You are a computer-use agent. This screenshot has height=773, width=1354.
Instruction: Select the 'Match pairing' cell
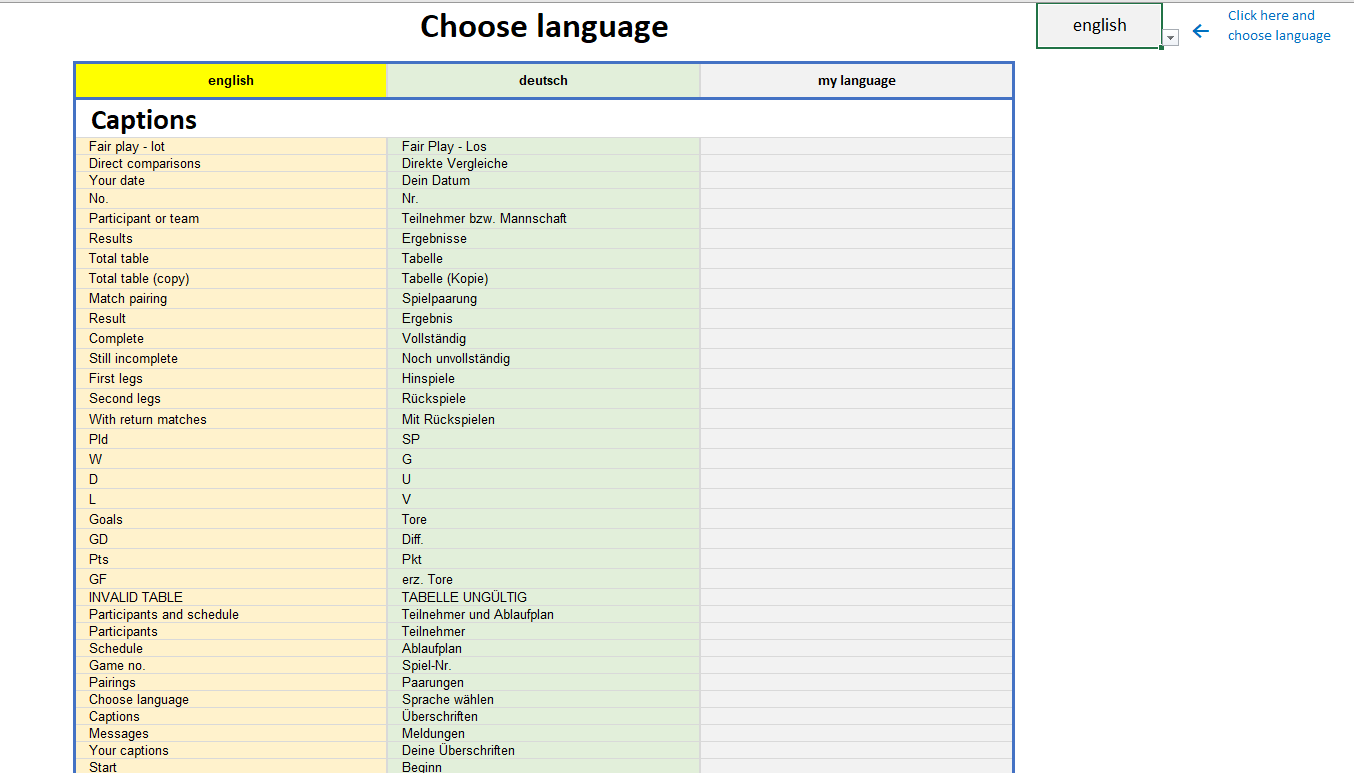click(x=231, y=298)
